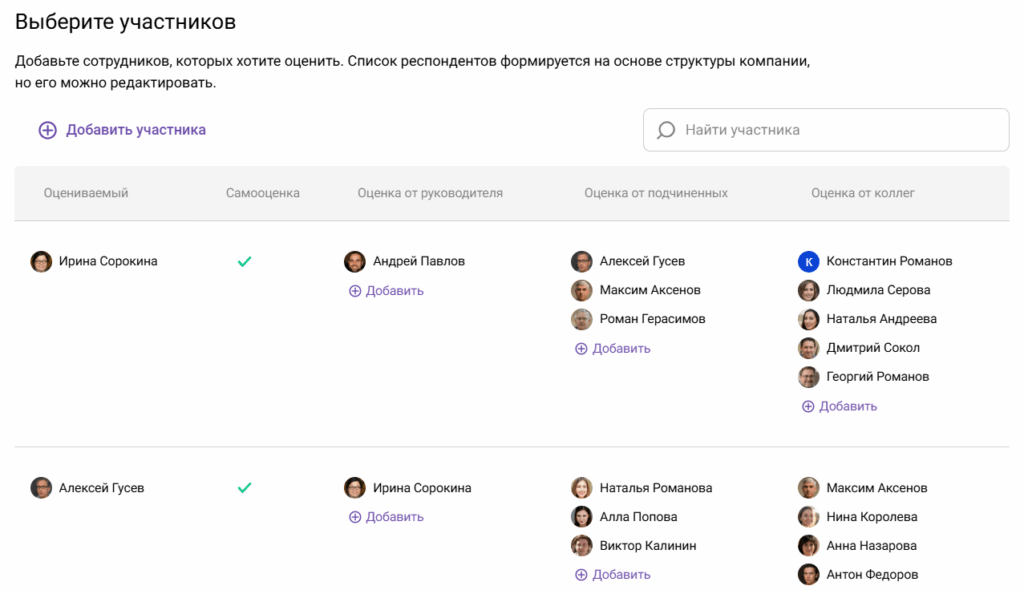
Task: Click the Найти участника search field
Action: 825,130
